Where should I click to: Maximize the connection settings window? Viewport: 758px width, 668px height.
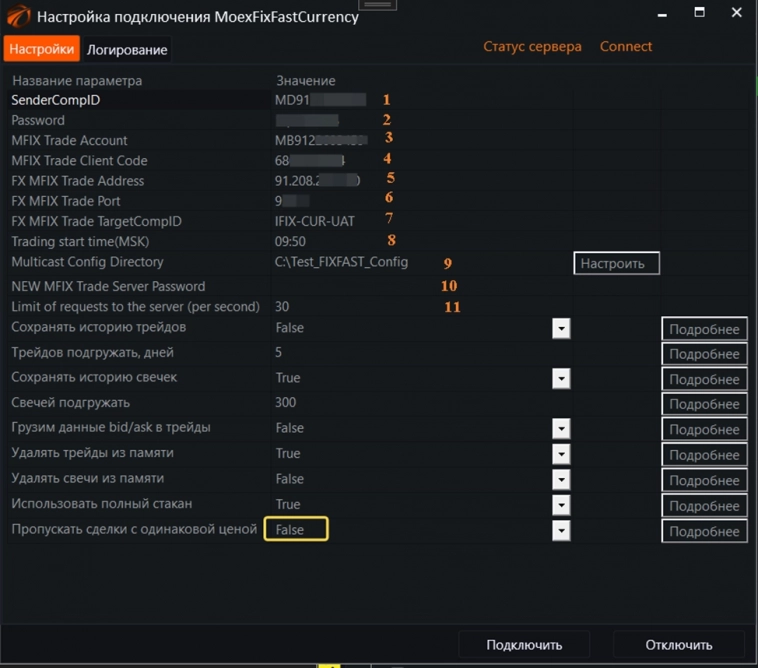699,13
